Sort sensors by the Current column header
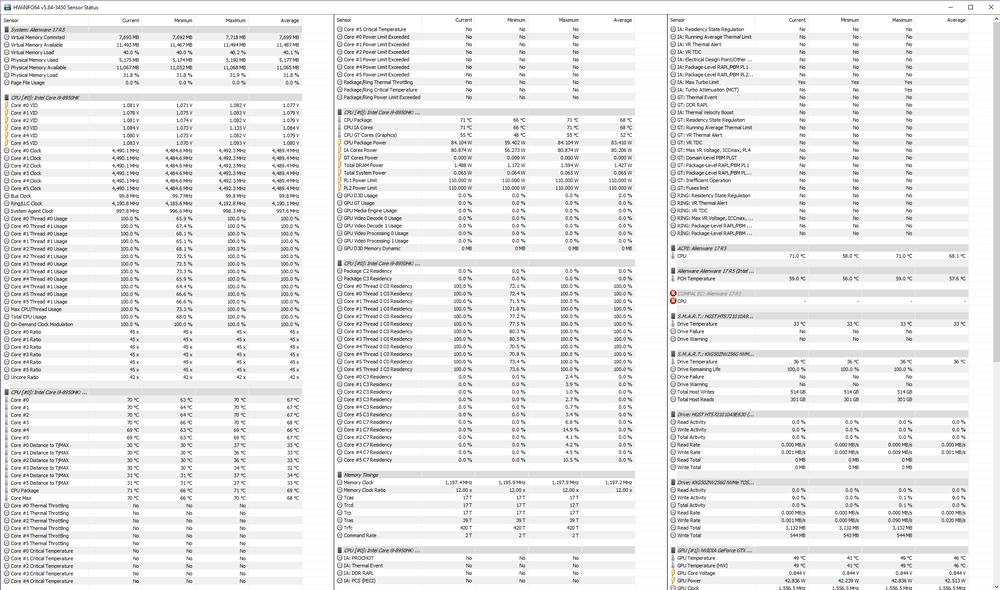Screen dimensions: 1000x590 pyautogui.click(x=131, y=19)
